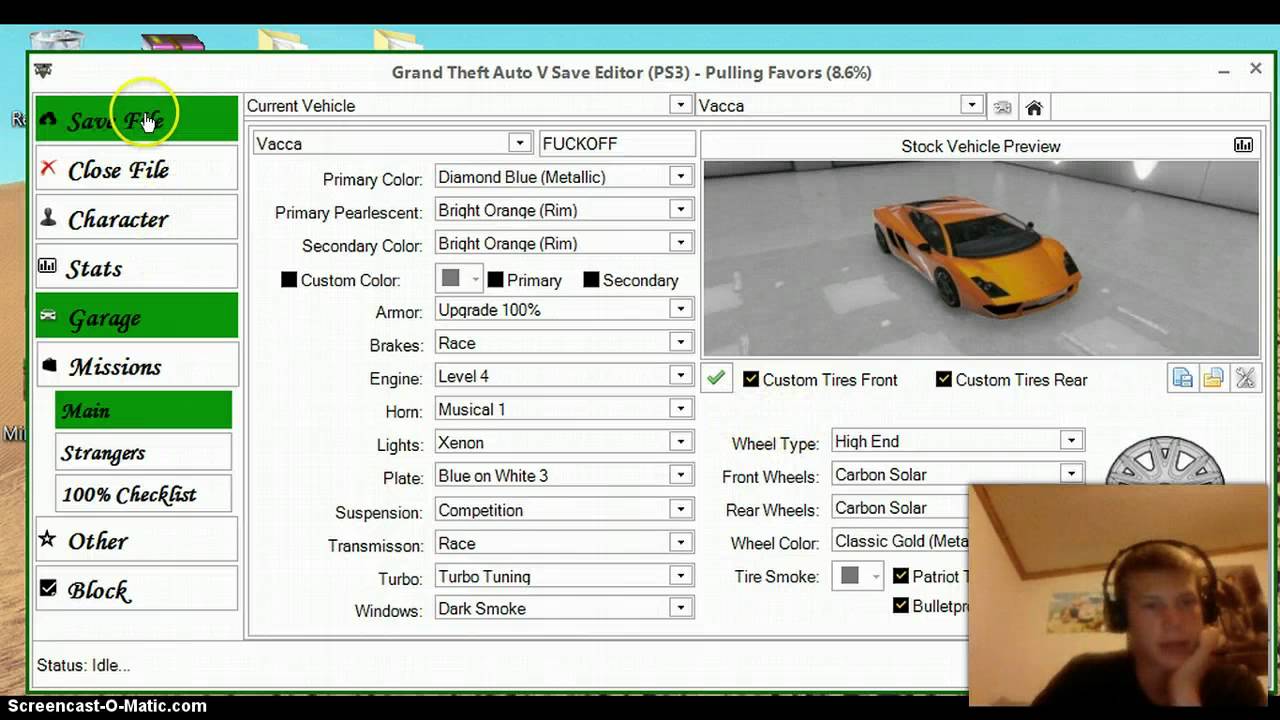The height and width of the screenshot is (720, 1280).
Task: Open the Front Wheels dropdown
Action: point(1071,474)
